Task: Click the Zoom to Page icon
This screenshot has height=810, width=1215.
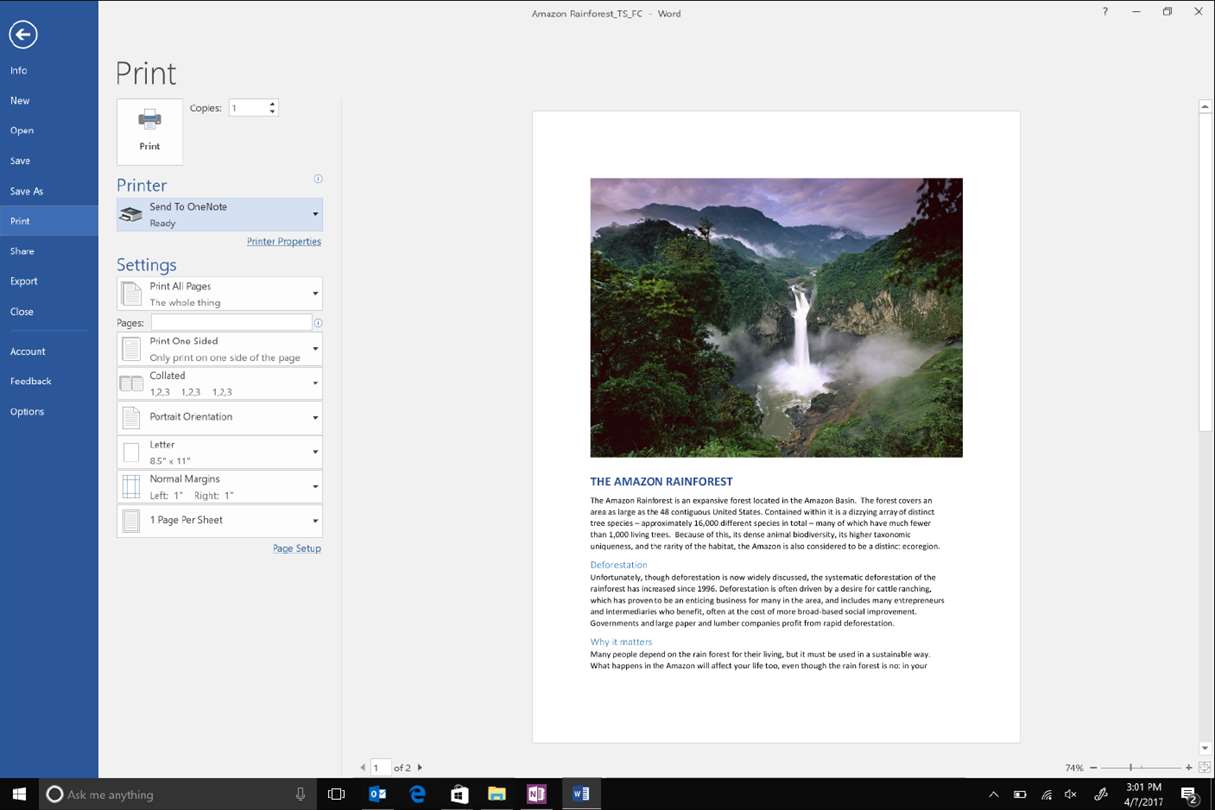Action: coord(1204,767)
